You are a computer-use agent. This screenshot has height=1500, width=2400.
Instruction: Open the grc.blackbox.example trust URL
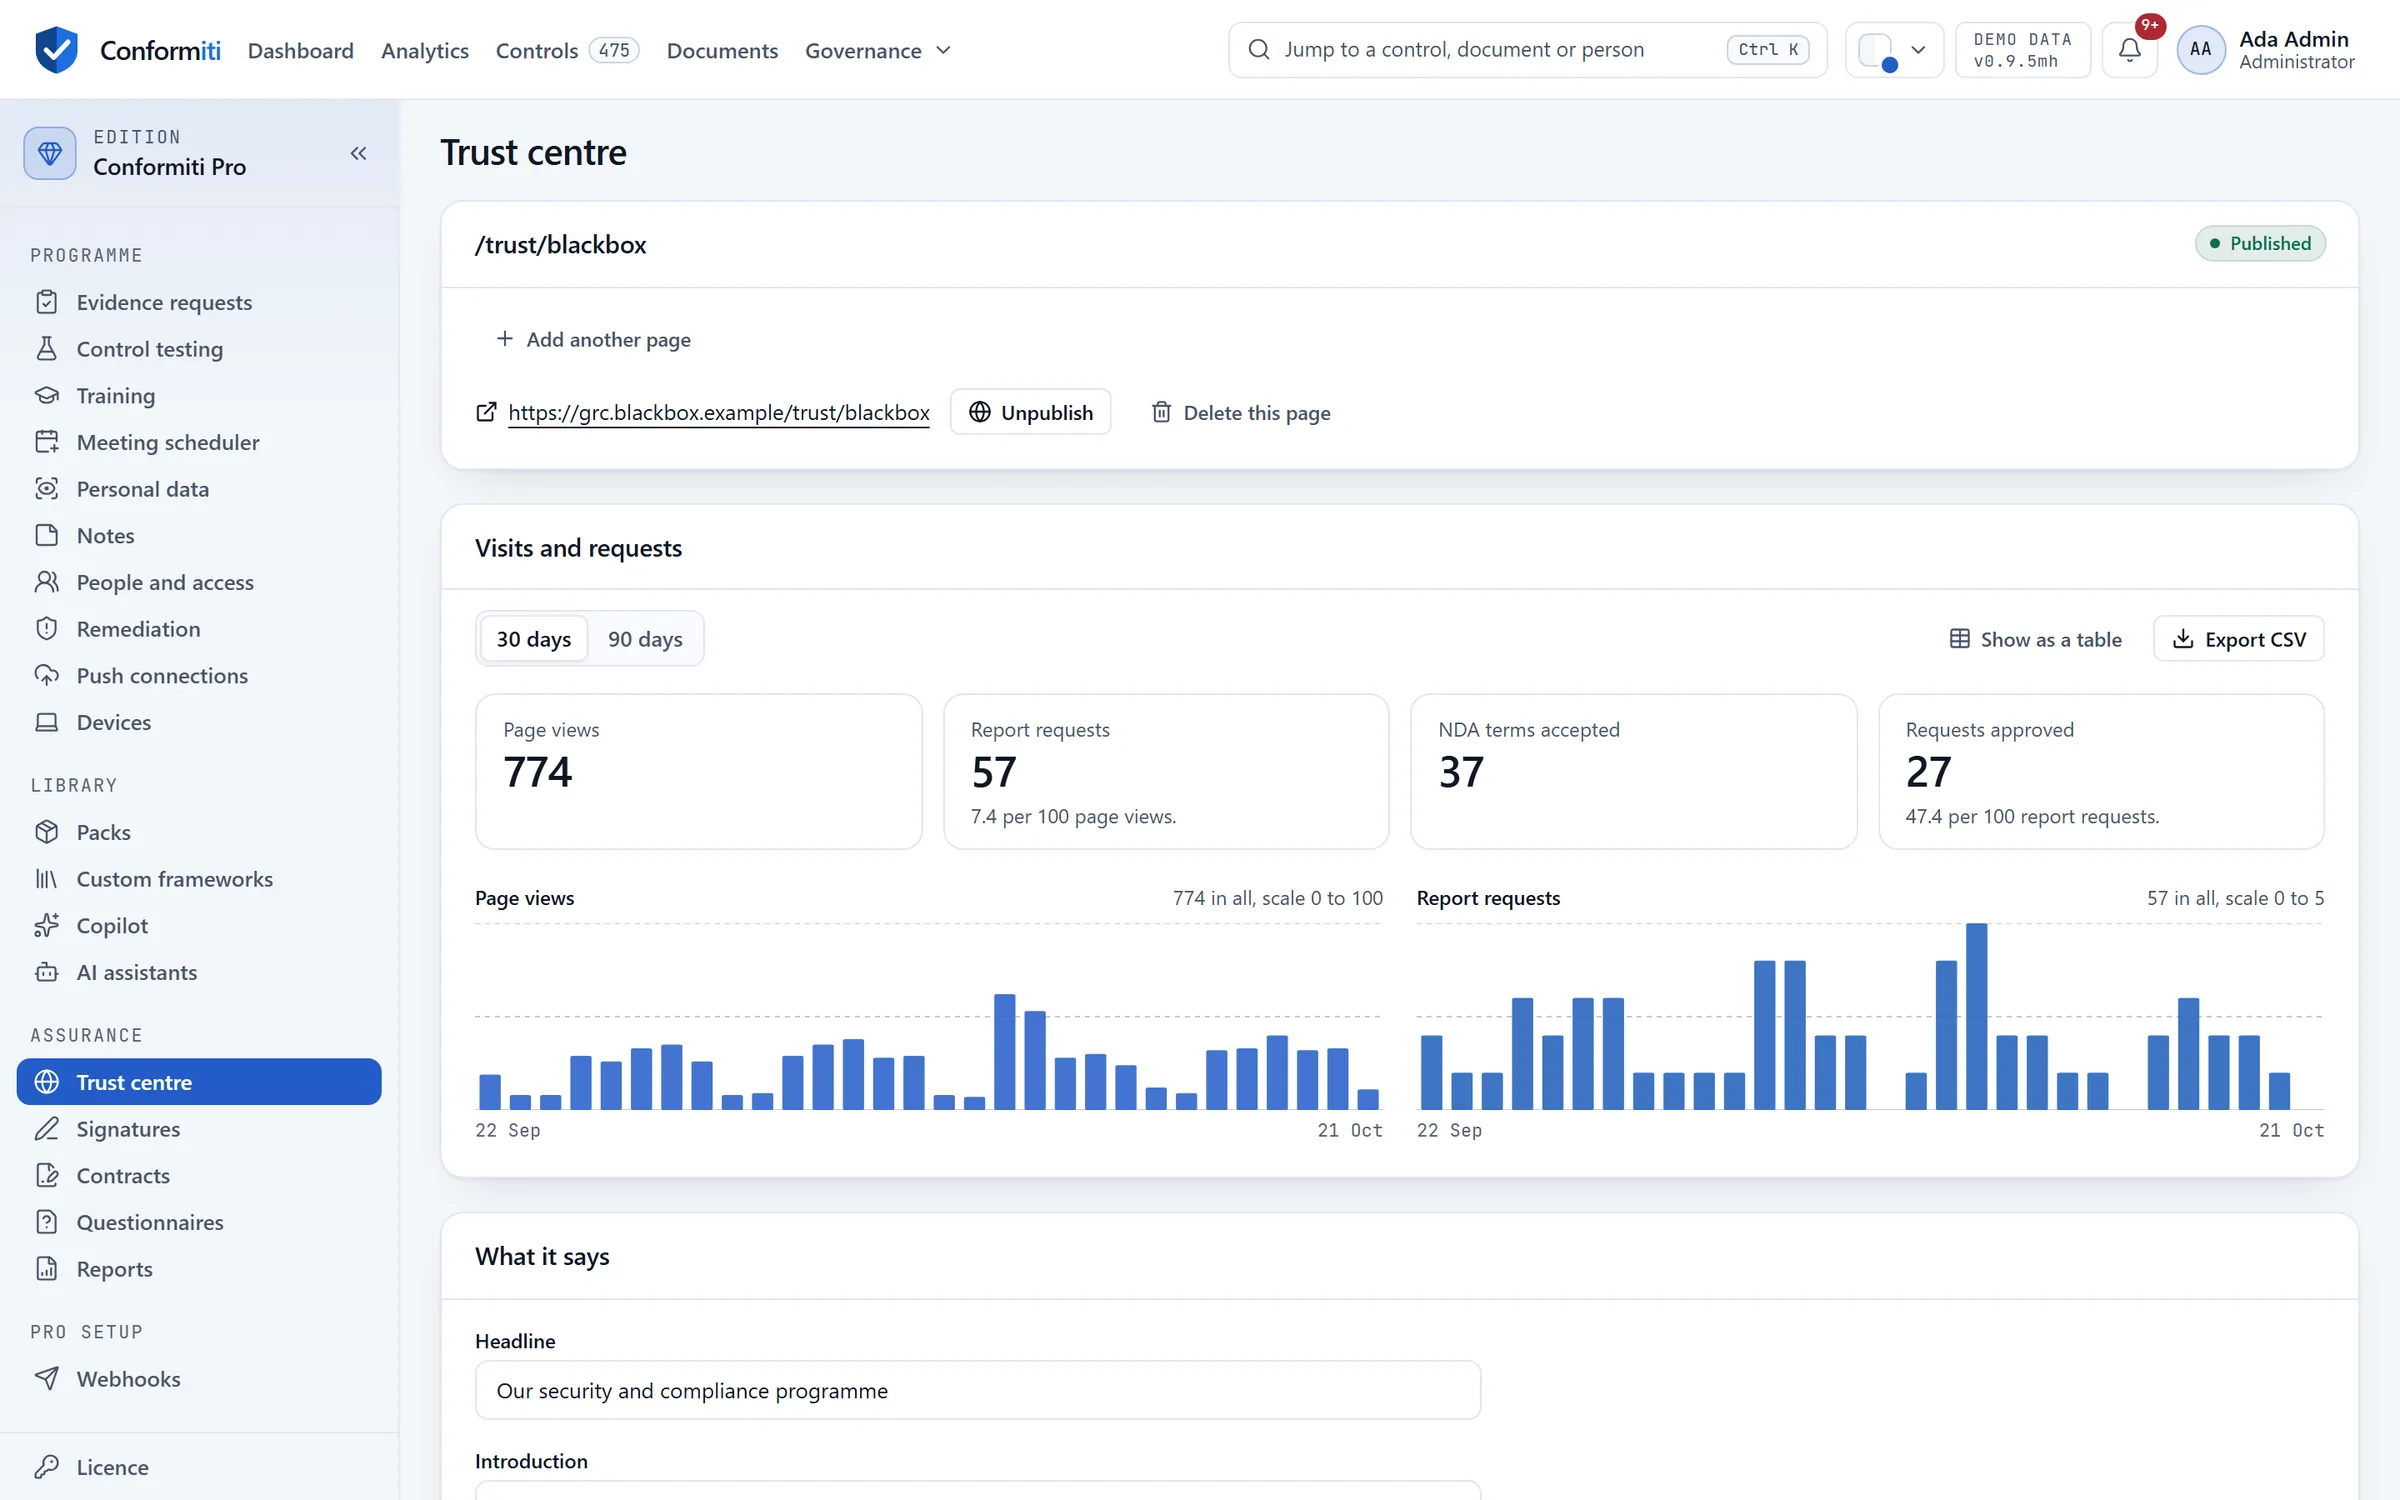point(719,412)
